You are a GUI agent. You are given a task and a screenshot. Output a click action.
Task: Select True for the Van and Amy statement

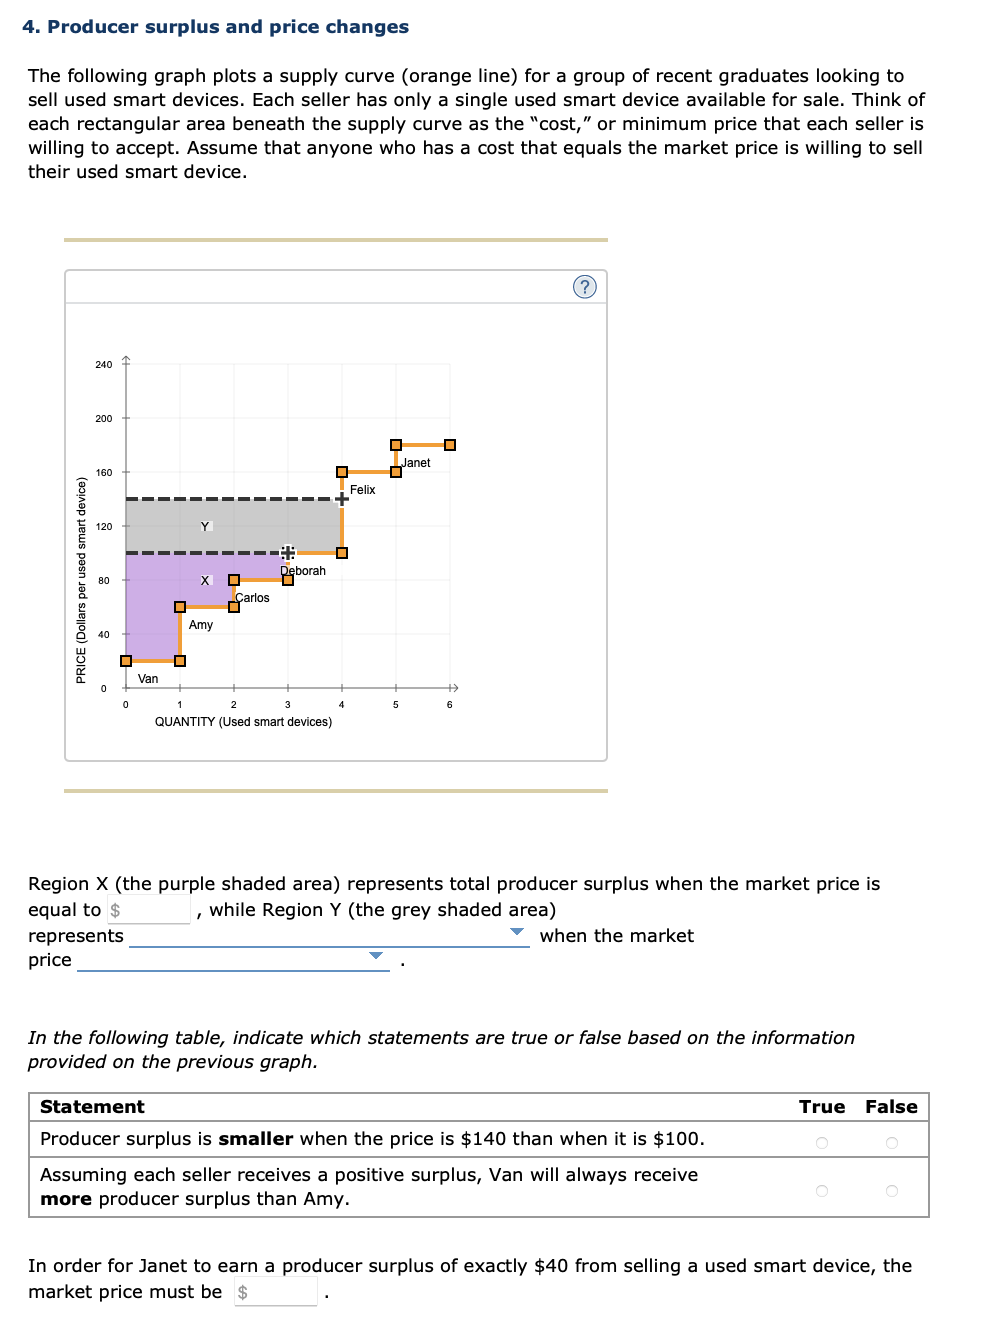click(x=822, y=1189)
